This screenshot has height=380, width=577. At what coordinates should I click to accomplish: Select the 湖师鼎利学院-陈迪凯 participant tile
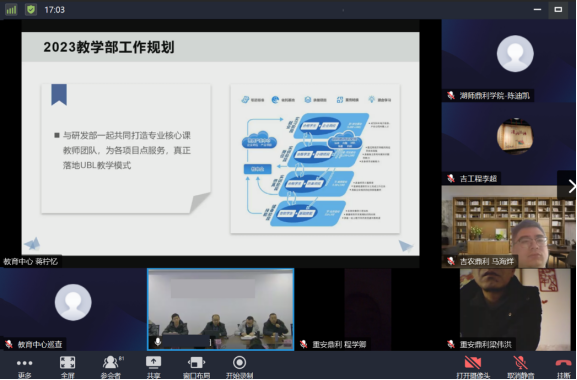(x=508, y=61)
